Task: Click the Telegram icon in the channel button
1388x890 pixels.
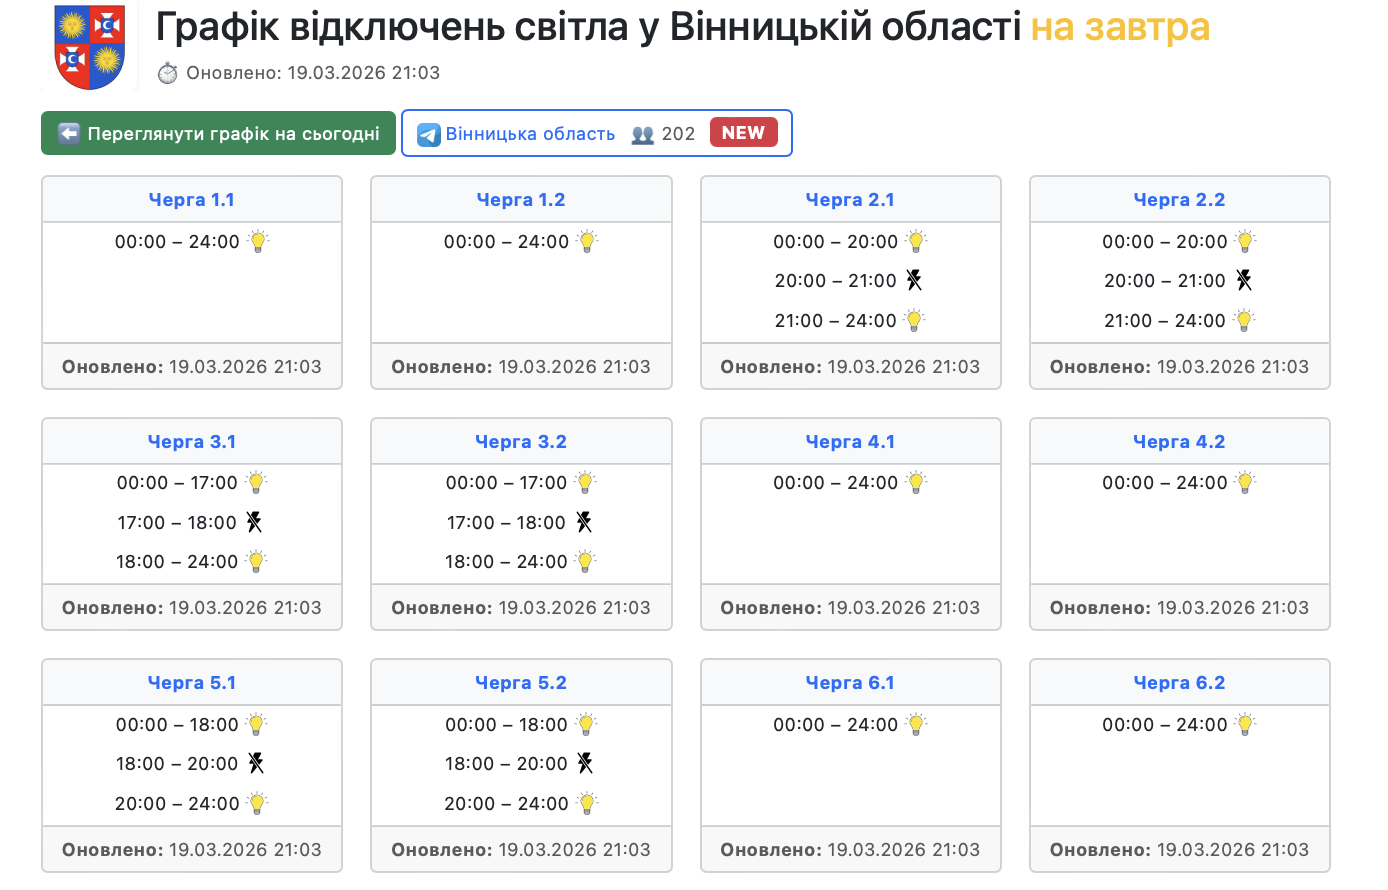Action: [429, 134]
